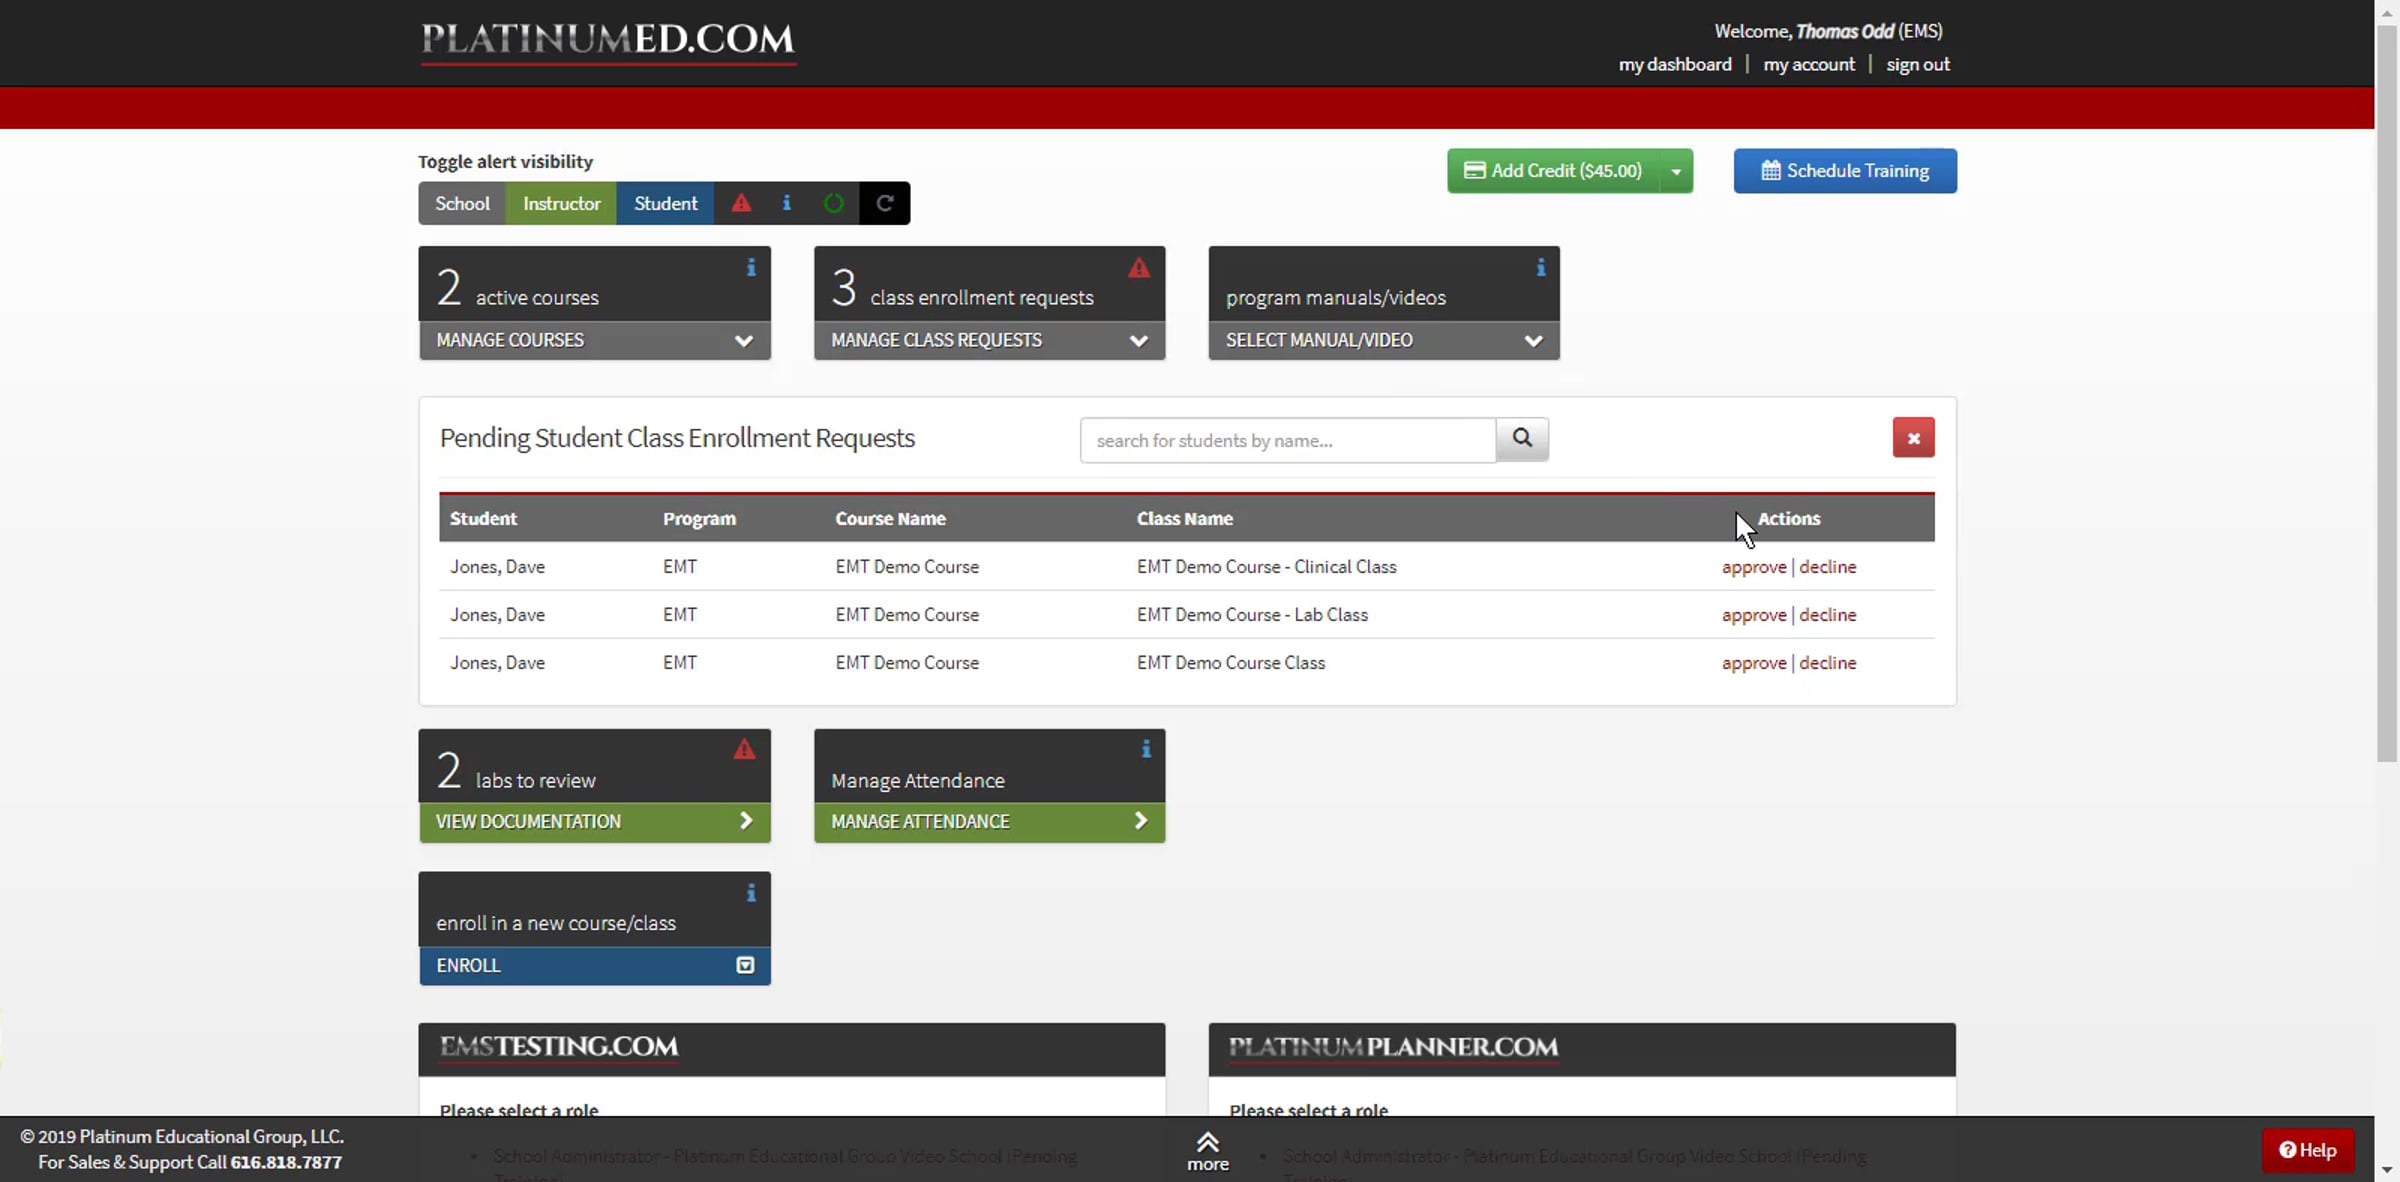Click Class Name column header

tap(1184, 519)
